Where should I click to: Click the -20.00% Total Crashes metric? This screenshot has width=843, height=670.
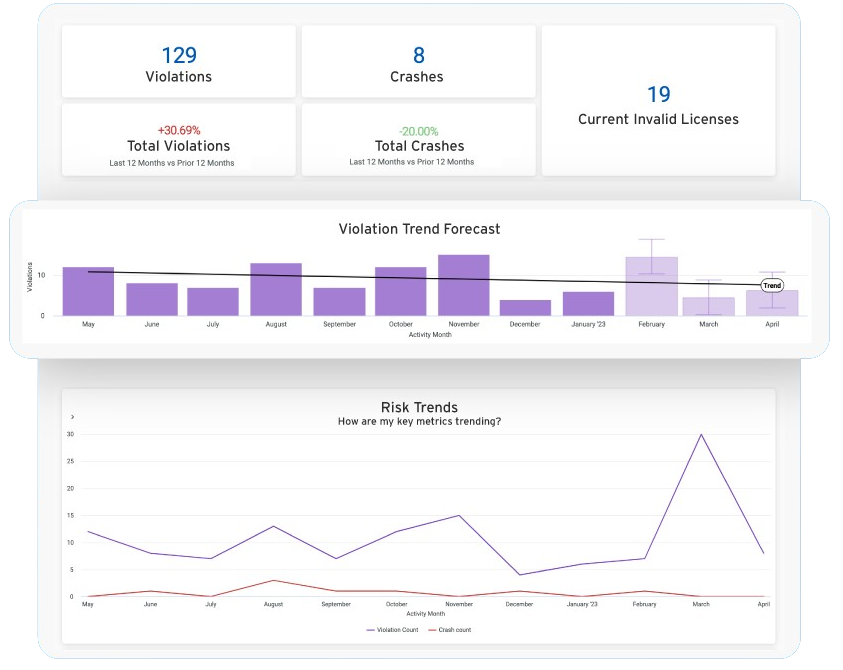point(417,140)
